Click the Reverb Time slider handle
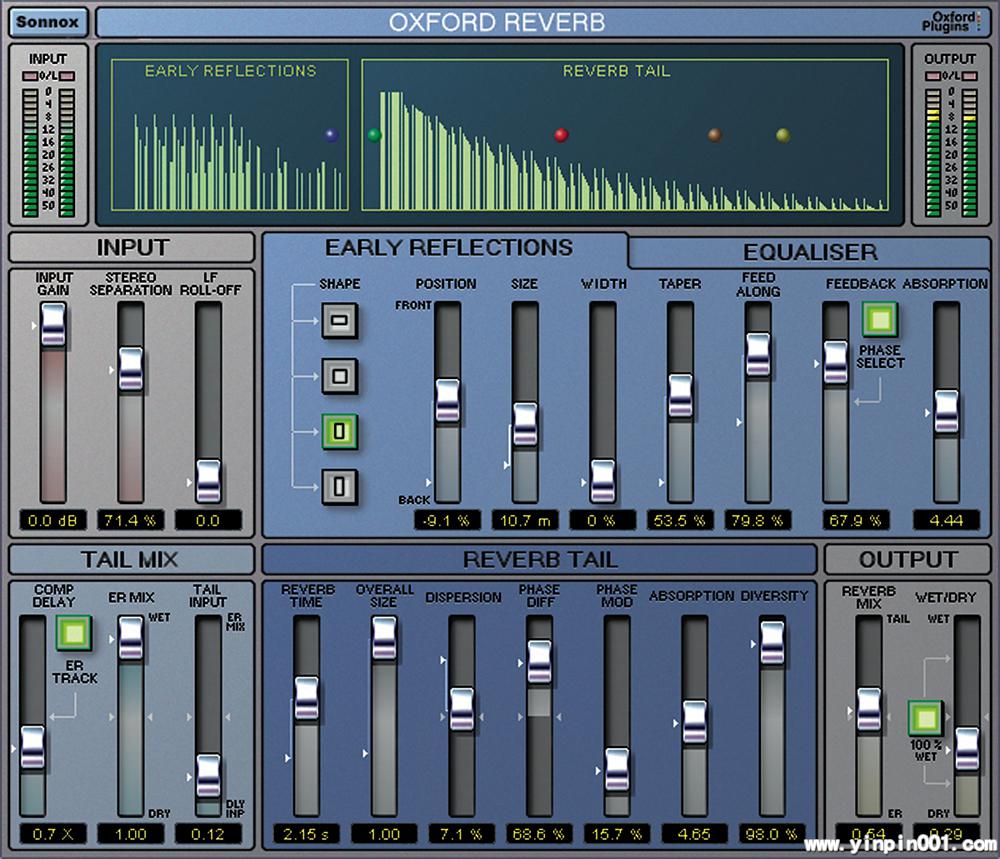 tap(306, 698)
